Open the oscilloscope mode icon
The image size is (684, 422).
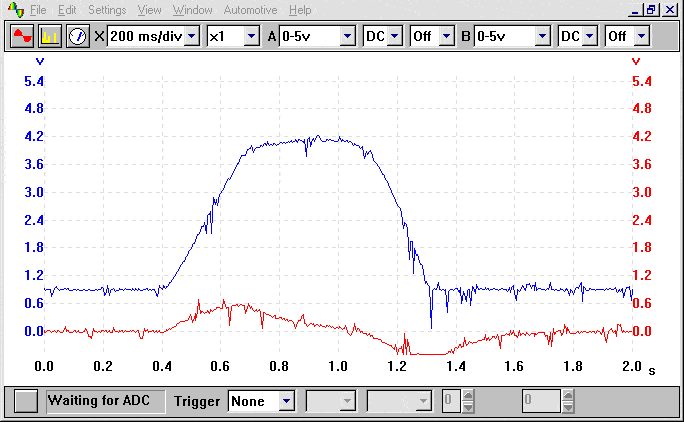(x=22, y=36)
